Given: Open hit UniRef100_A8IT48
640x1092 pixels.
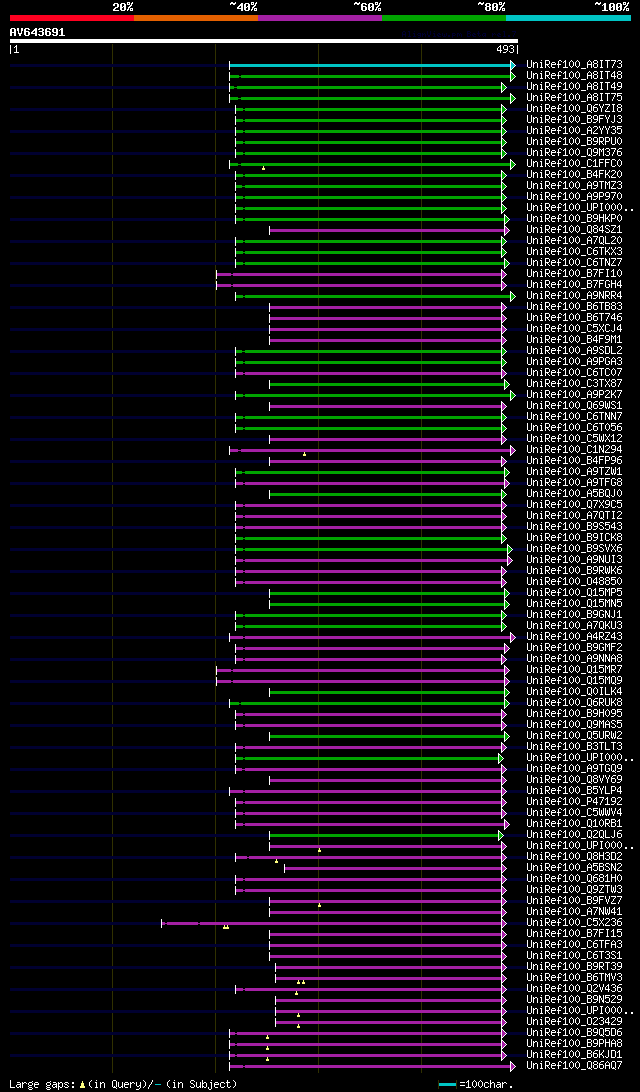Looking at the screenshot, I should tap(575, 76).
